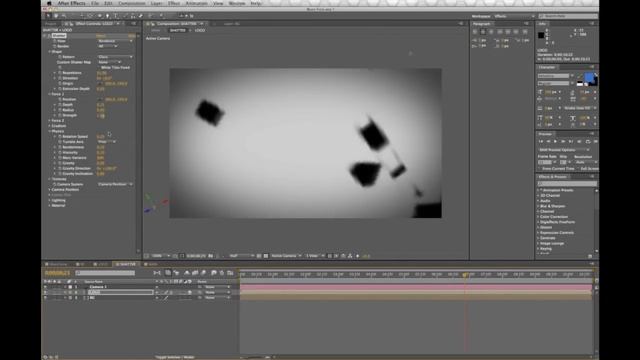Screen dimensions: 640x360
Task: Click the Graph Editor icon in timeline
Action: click(x=231, y=273)
